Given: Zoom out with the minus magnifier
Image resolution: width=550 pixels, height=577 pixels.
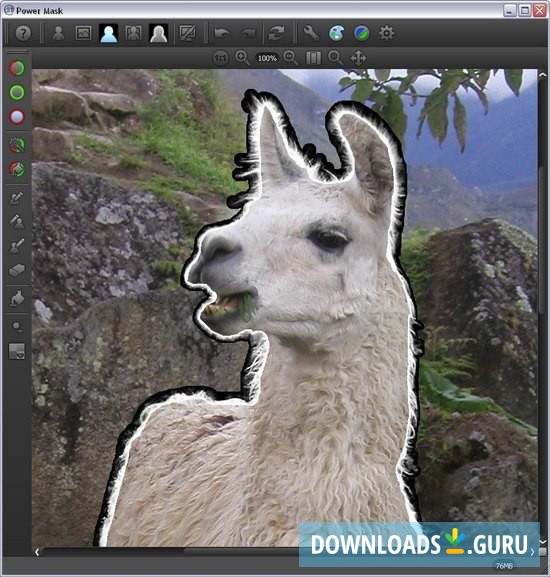Looking at the screenshot, I should click(x=291, y=58).
